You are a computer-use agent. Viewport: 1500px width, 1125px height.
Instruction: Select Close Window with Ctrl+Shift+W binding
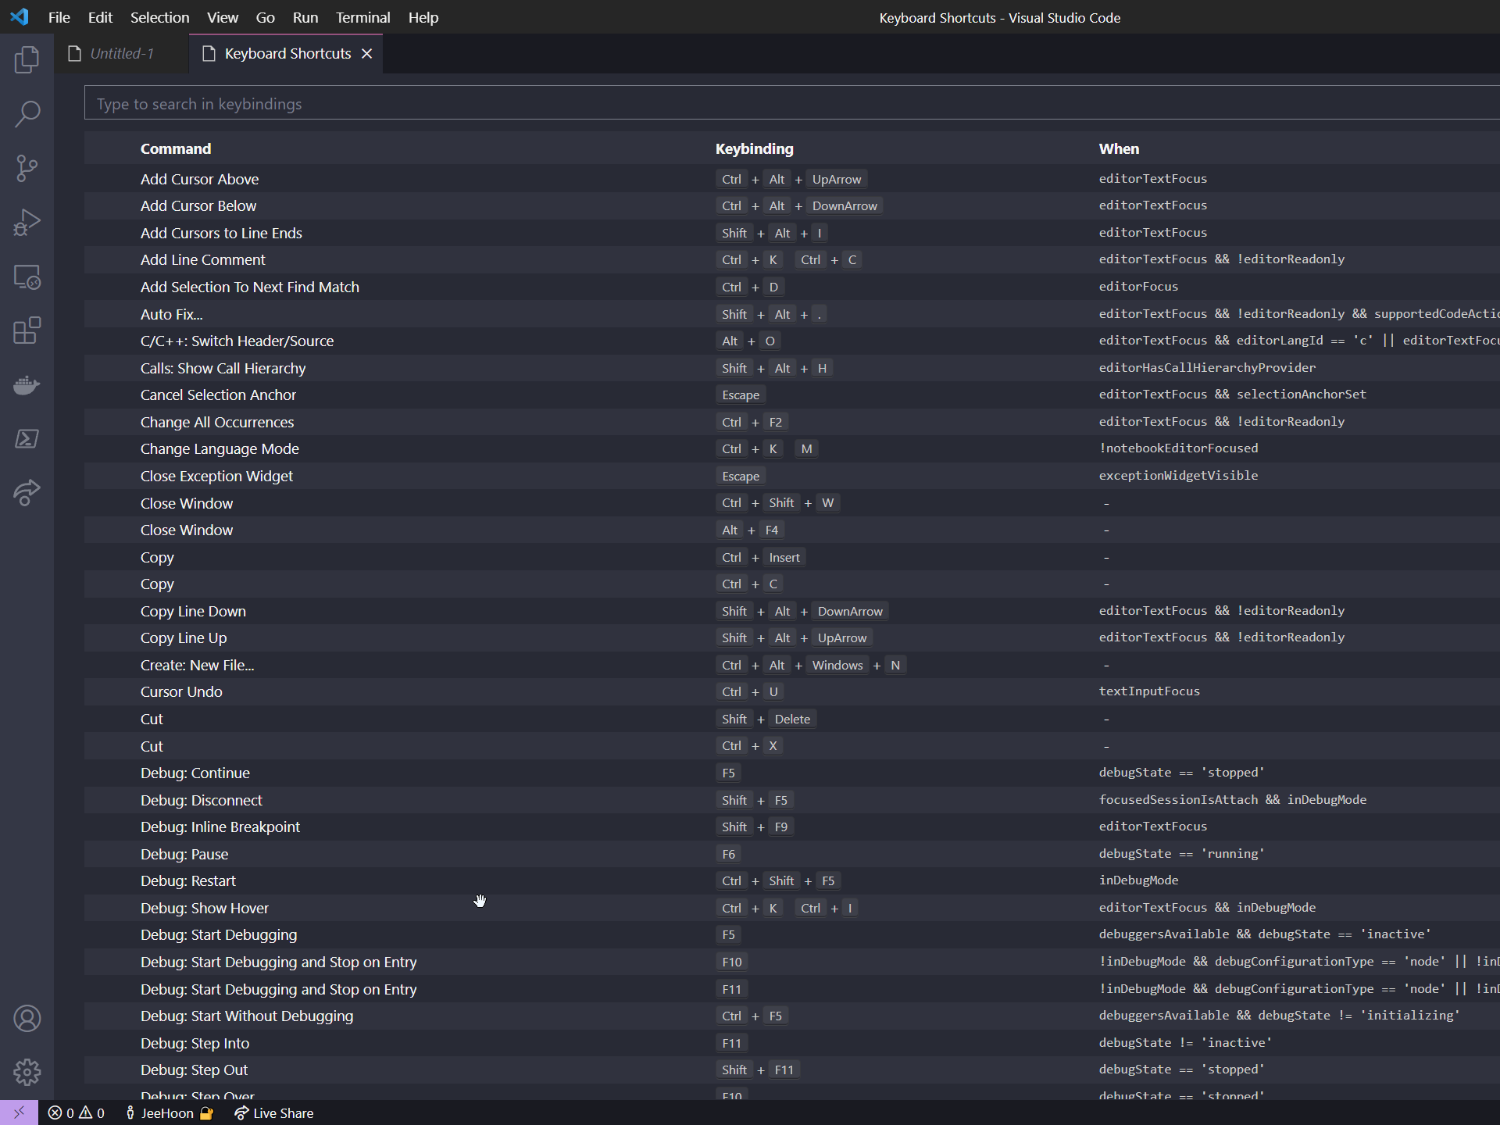(792, 503)
